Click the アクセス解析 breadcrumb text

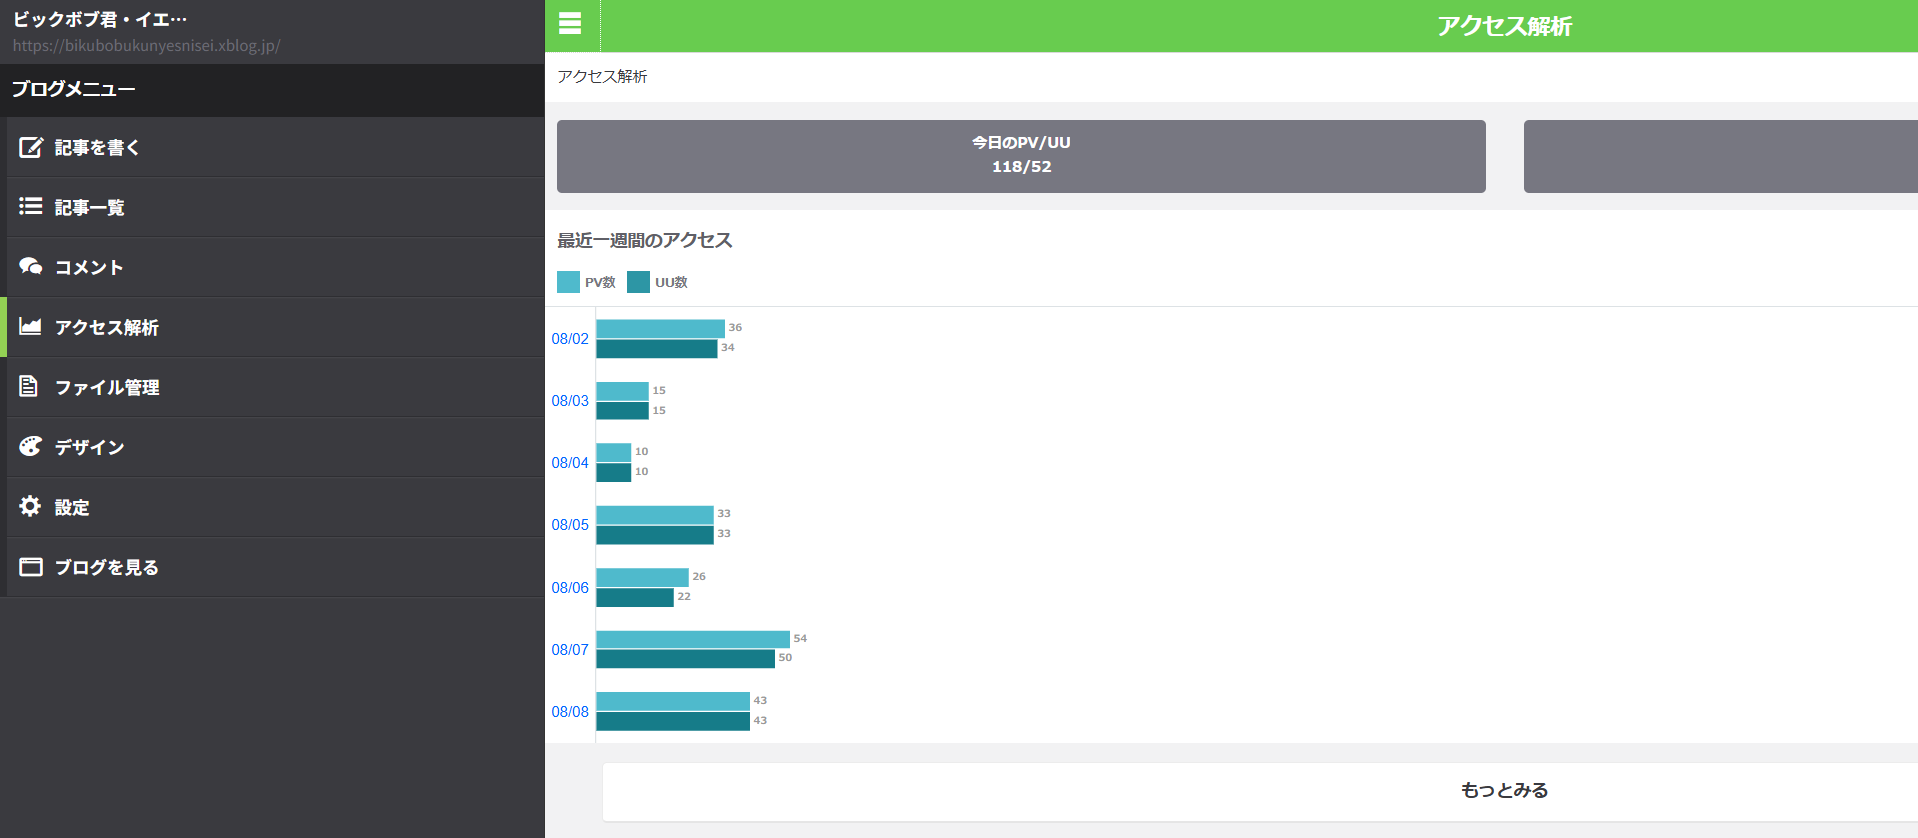point(602,77)
